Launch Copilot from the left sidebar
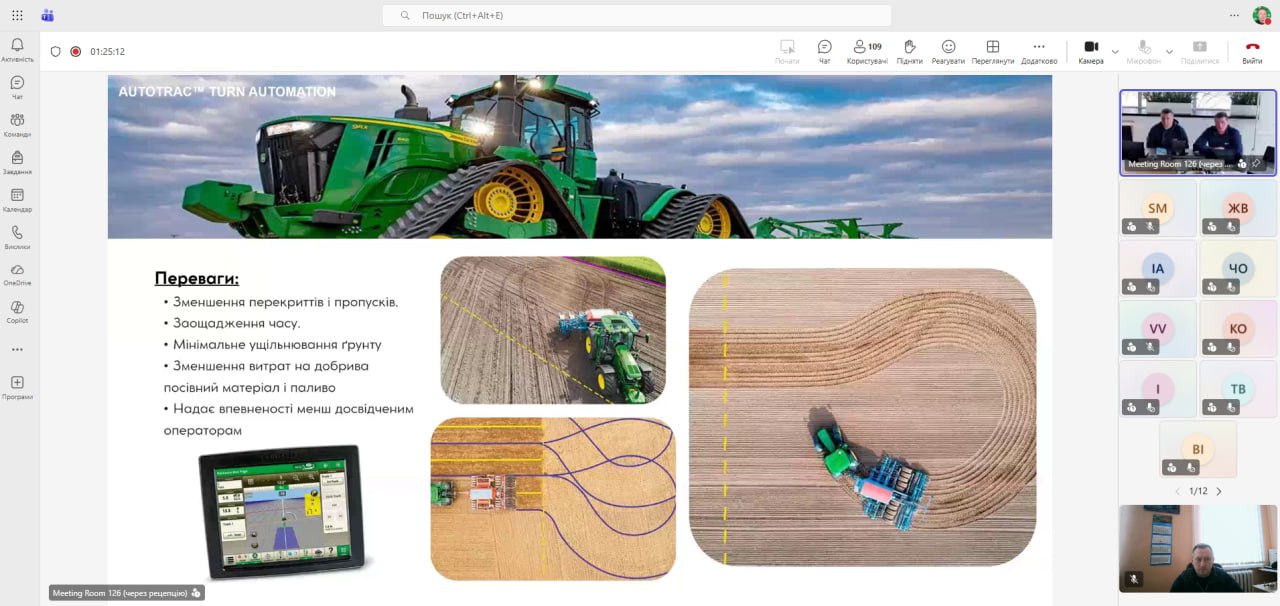 tap(17, 312)
